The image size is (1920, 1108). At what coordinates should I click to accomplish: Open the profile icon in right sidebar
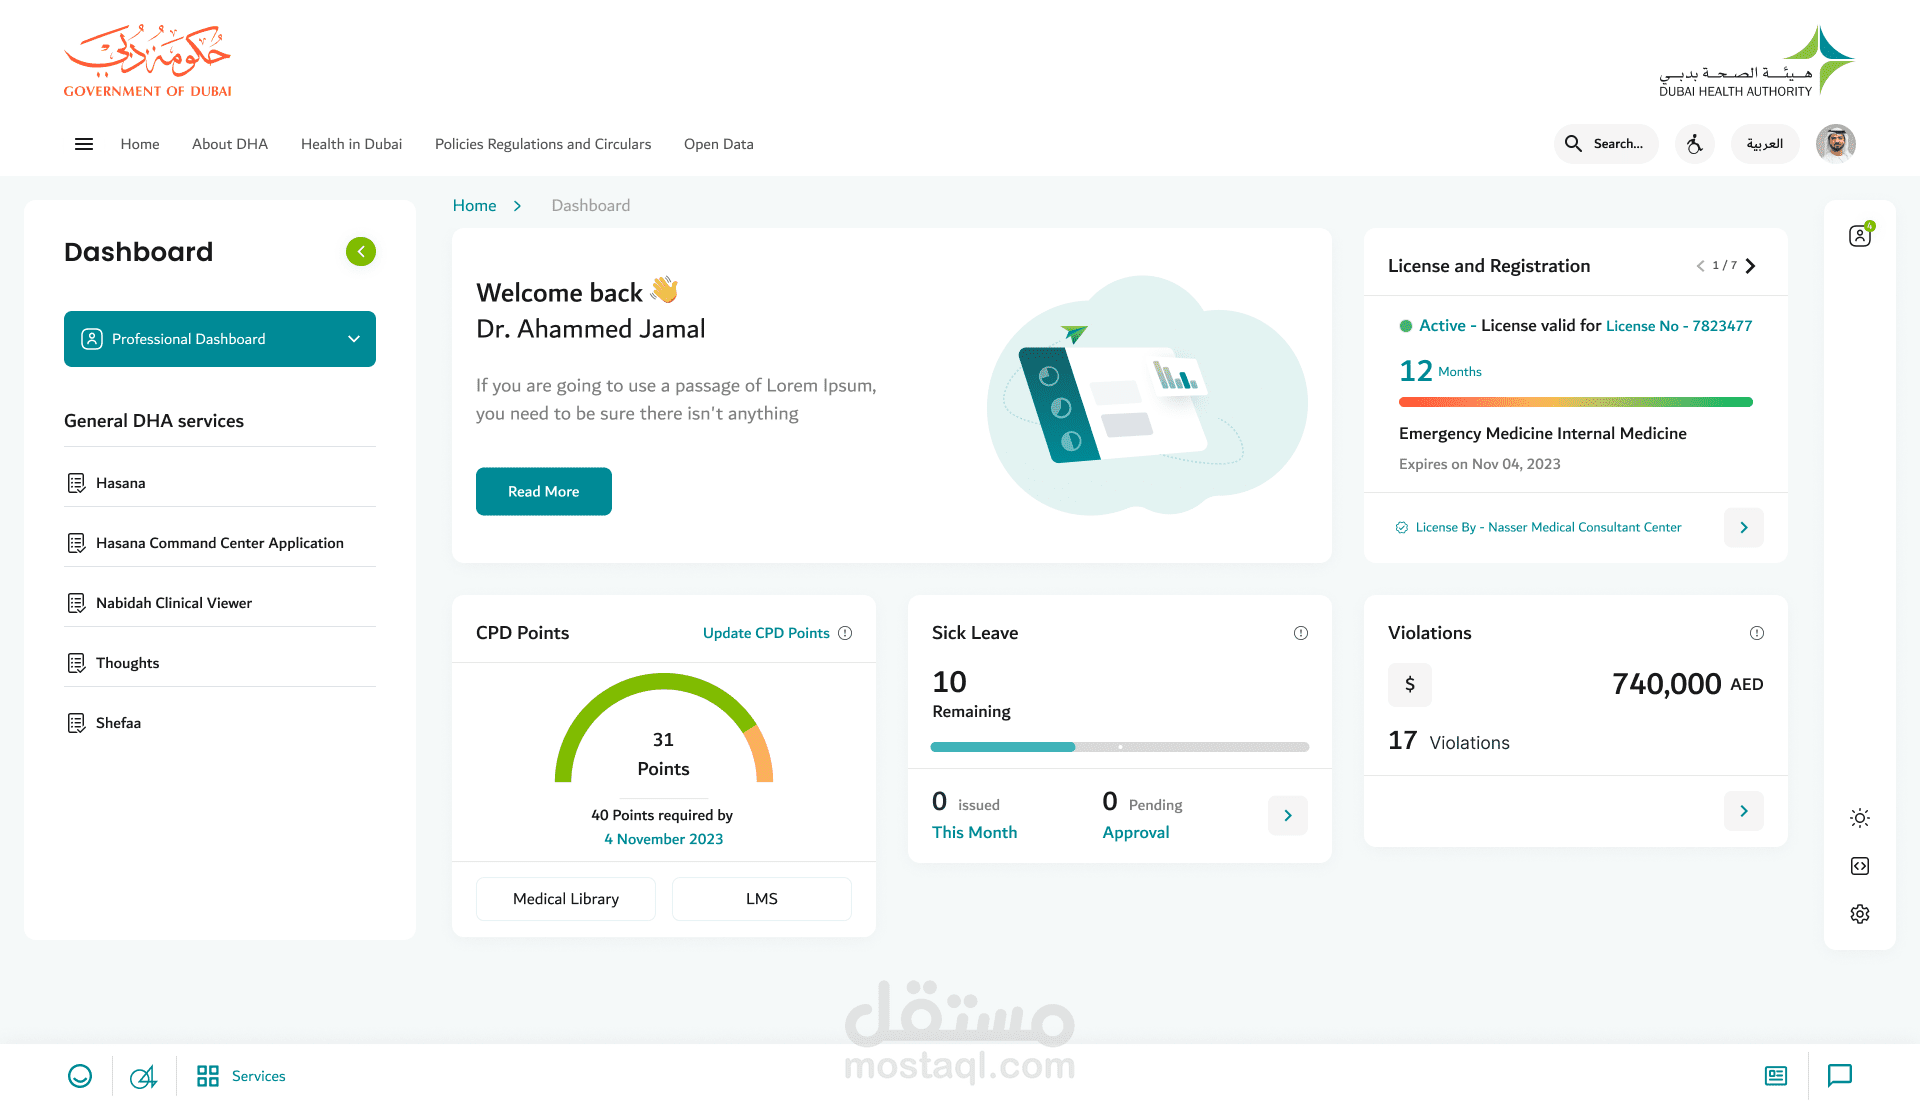pos(1859,236)
